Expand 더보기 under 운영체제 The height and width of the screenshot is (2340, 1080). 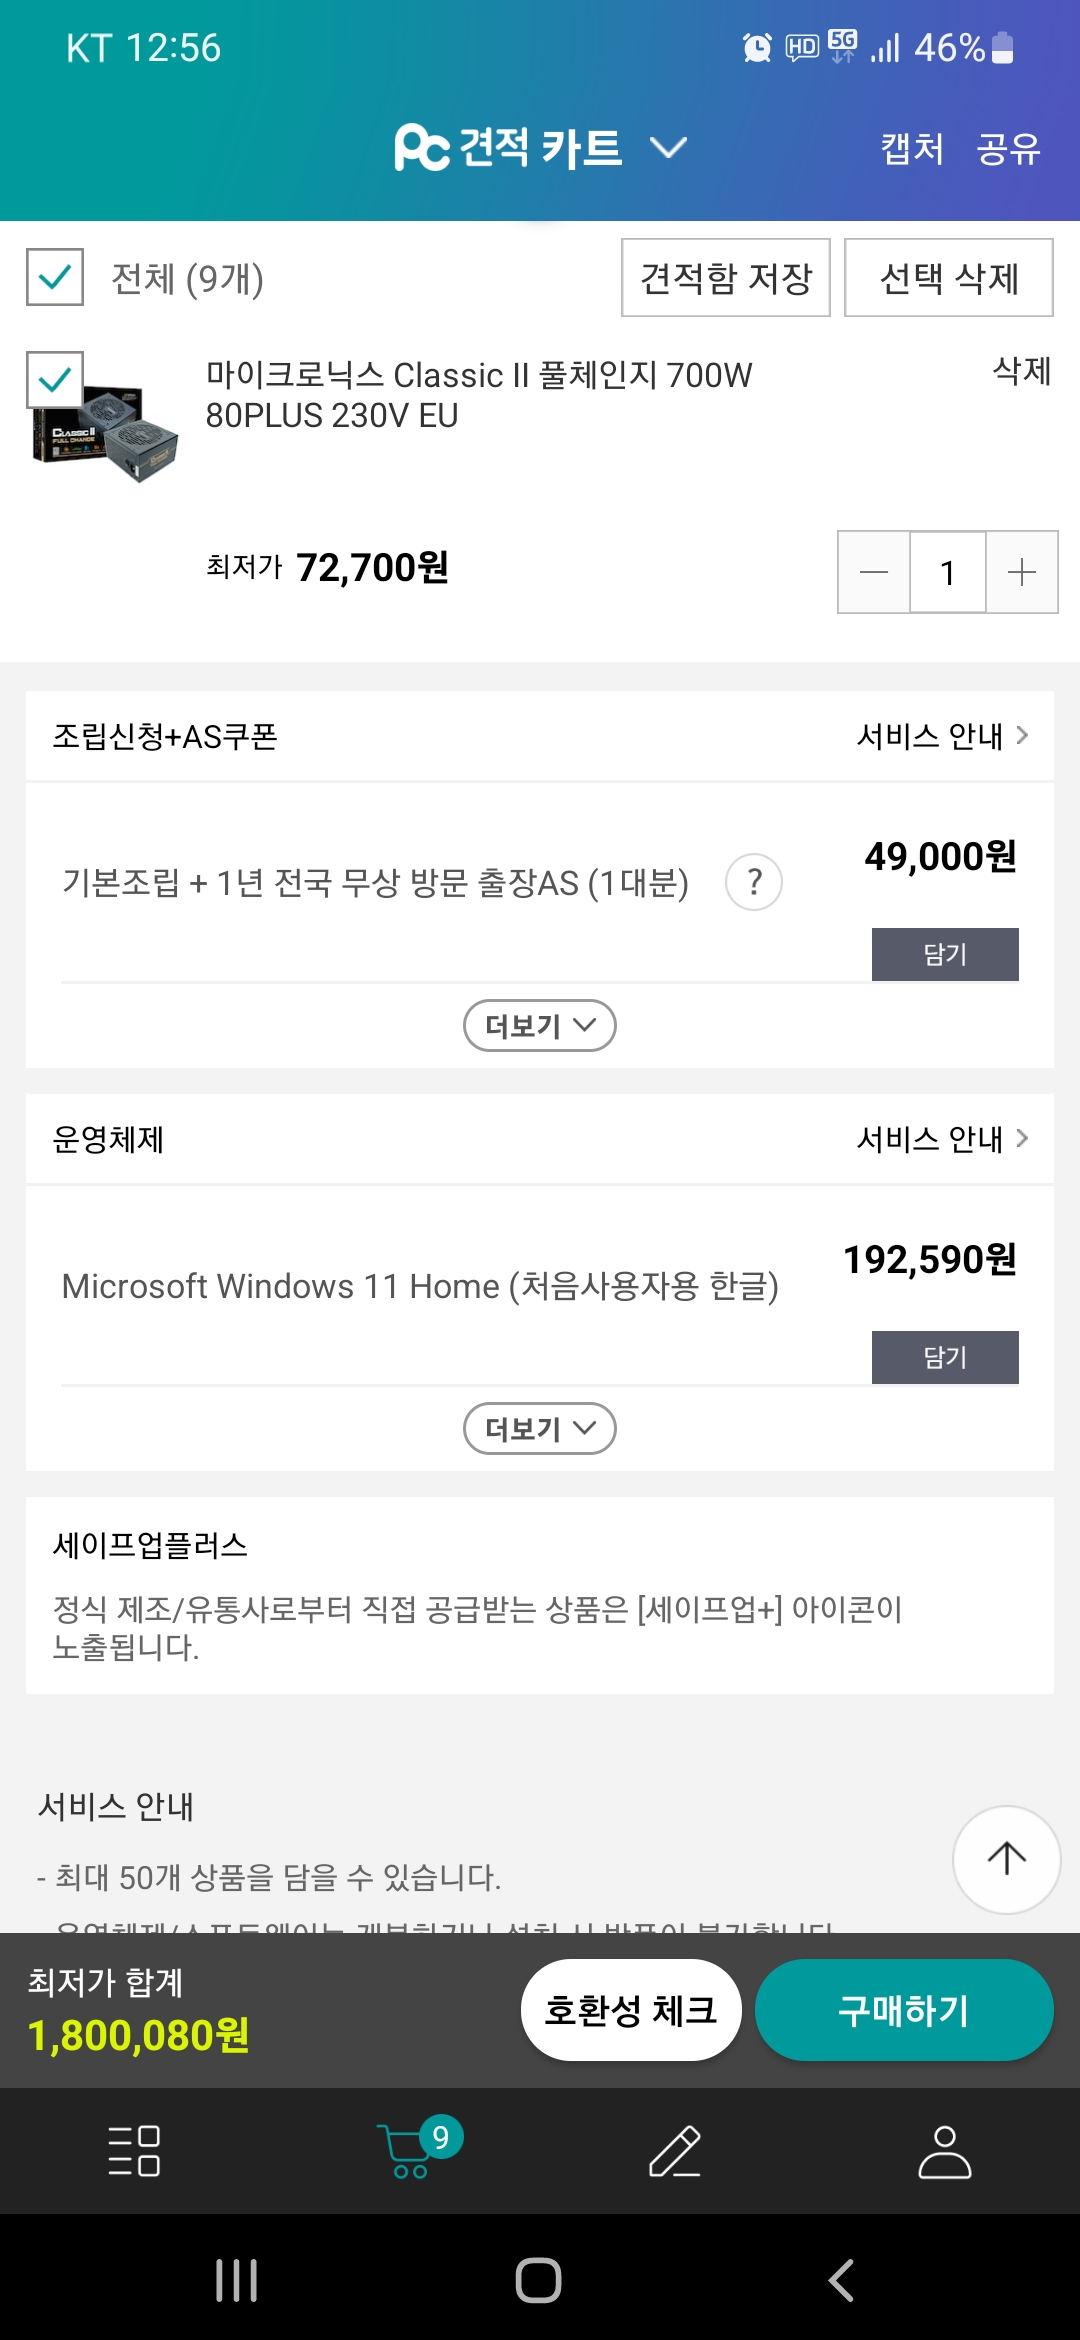pyautogui.click(x=540, y=1429)
